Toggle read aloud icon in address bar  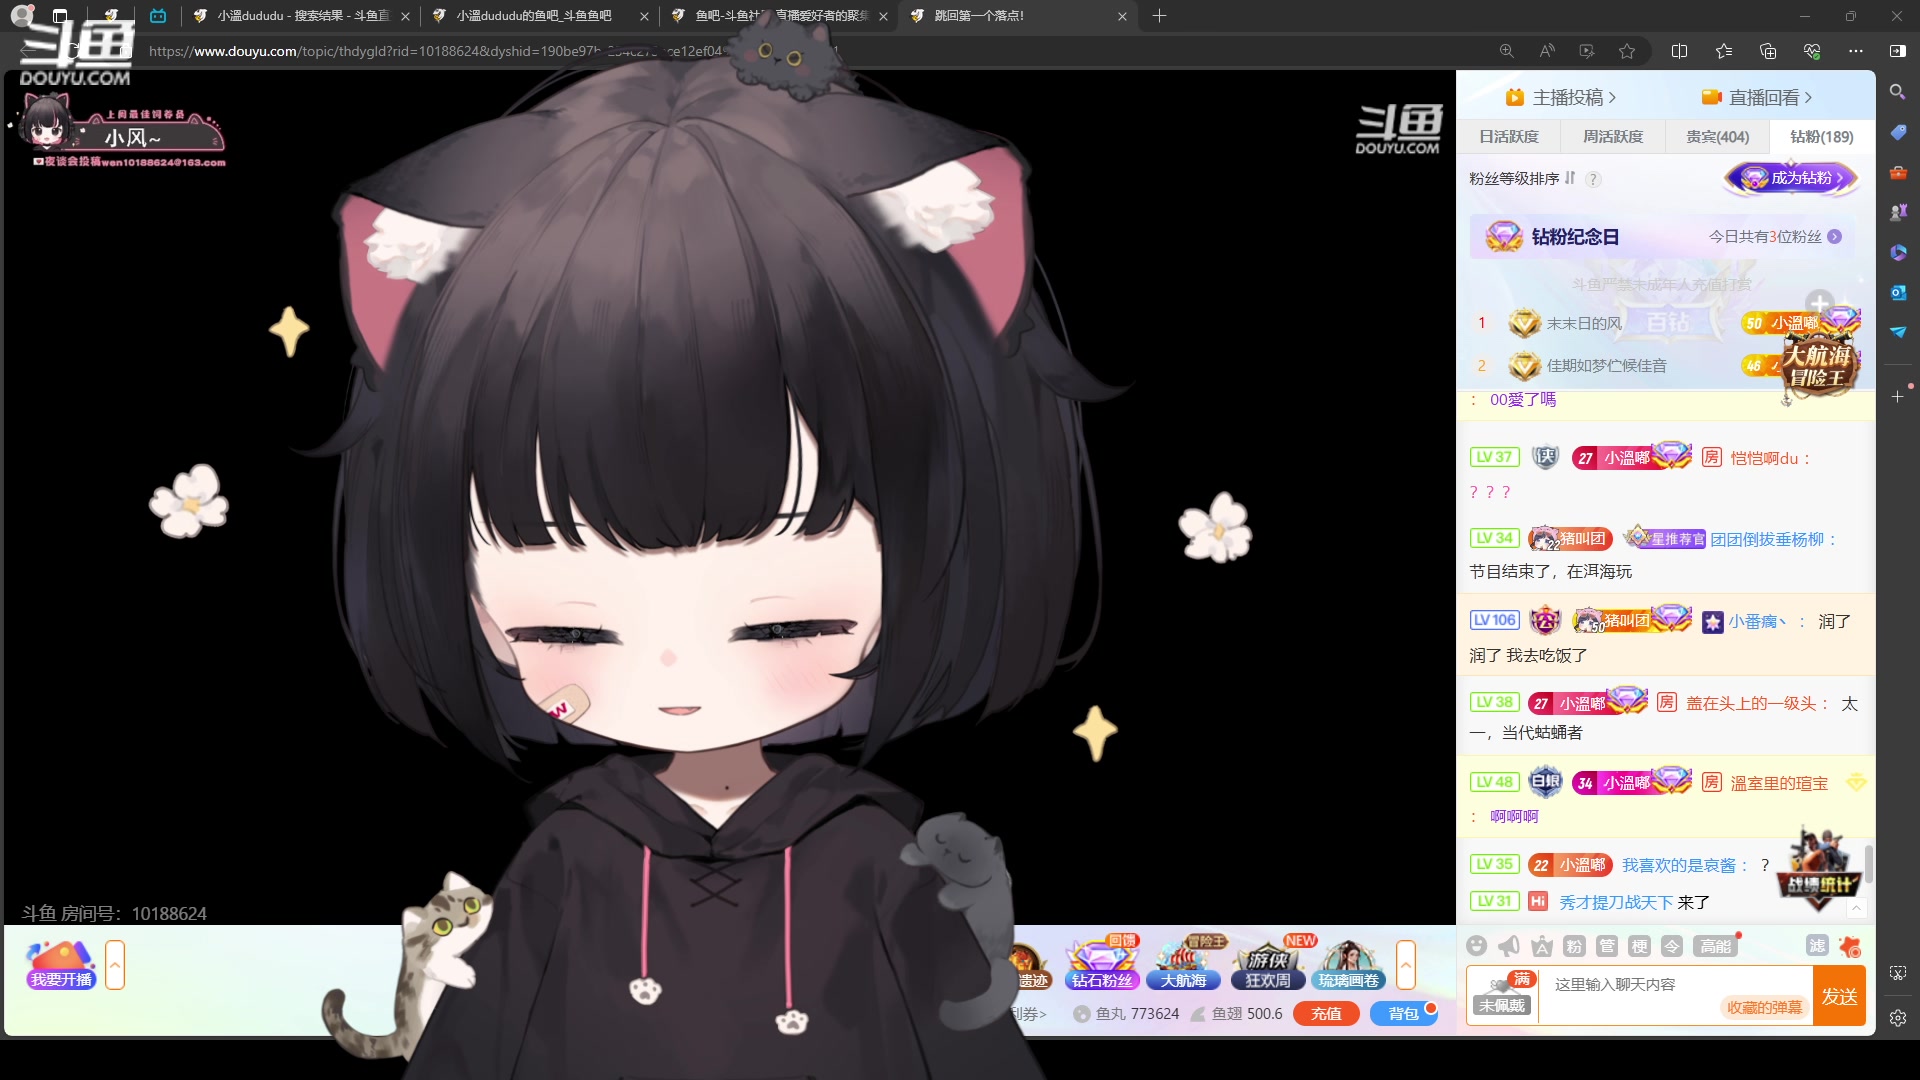point(1547,51)
